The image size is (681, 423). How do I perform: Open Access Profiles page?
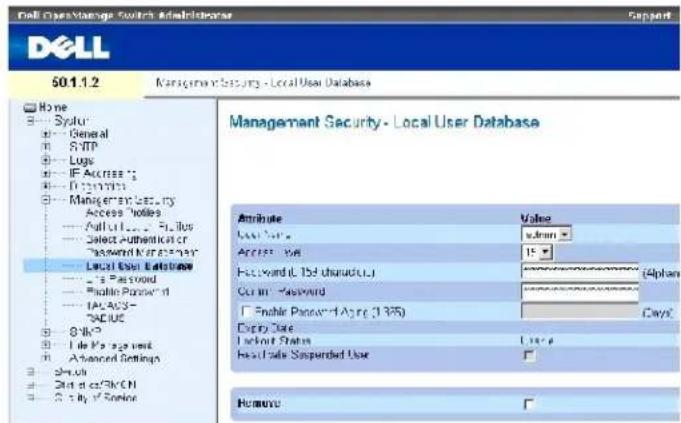tap(123, 213)
